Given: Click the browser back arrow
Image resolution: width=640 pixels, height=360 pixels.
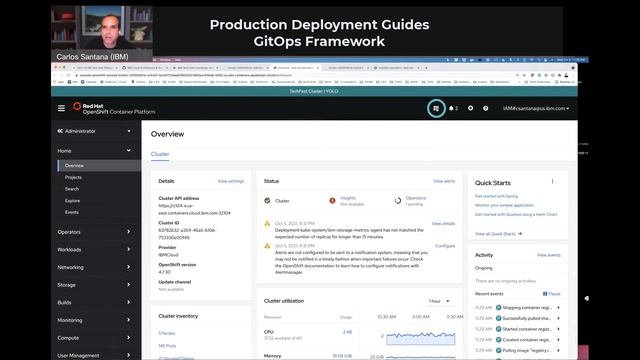Looking at the screenshot, I should 56,75.
